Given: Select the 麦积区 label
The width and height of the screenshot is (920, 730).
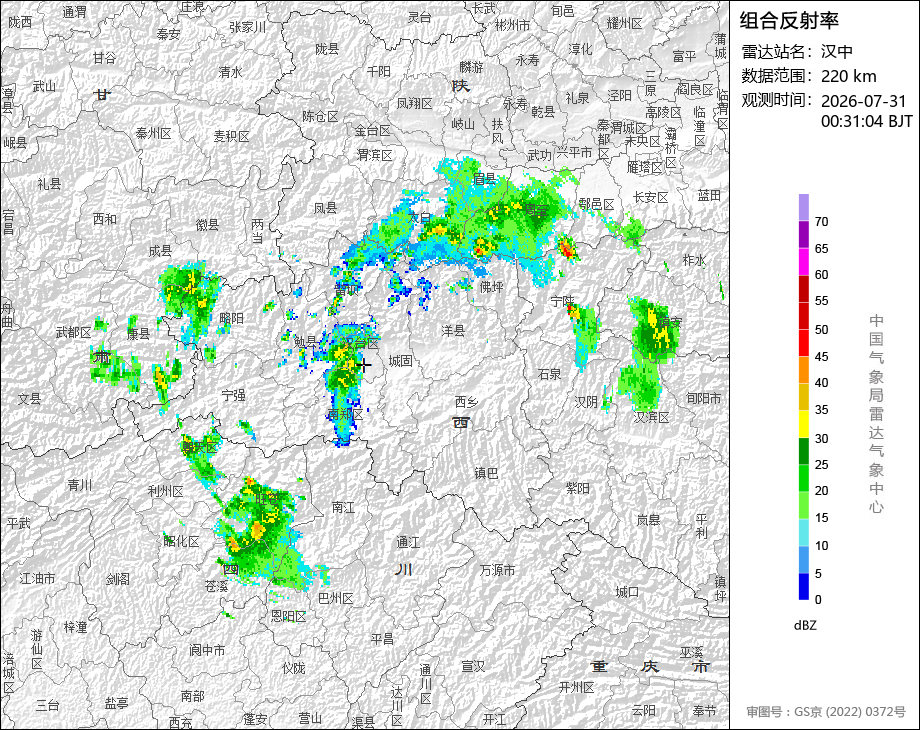Looking at the screenshot, I should click(x=231, y=137).
